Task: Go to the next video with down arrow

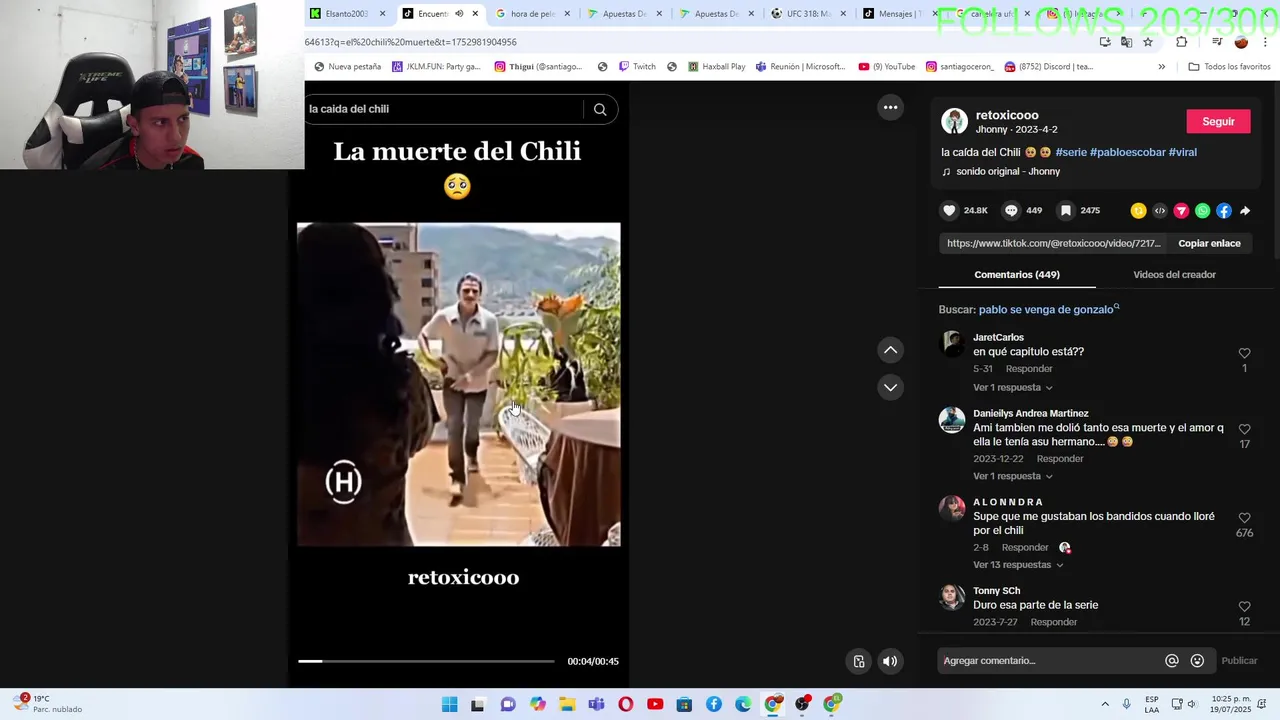Action: (890, 387)
